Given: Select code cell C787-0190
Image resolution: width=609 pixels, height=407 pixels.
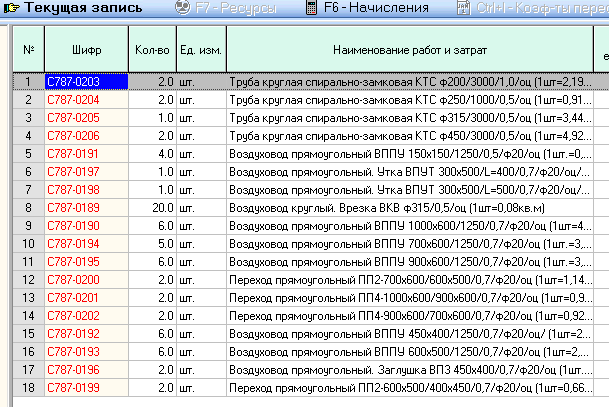Looking at the screenshot, I should tap(87, 226).
